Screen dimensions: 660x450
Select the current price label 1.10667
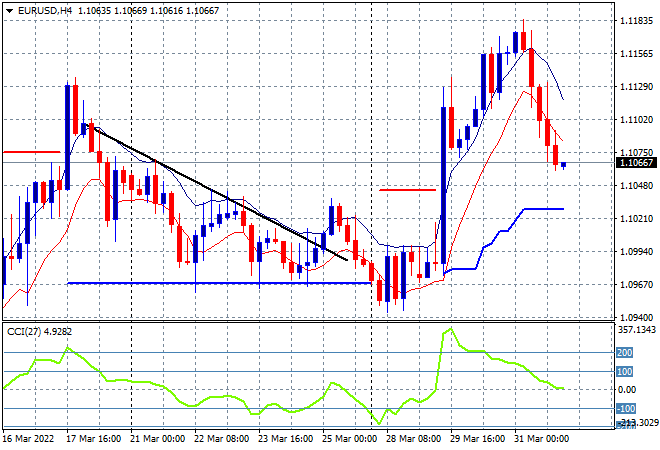pyautogui.click(x=636, y=162)
